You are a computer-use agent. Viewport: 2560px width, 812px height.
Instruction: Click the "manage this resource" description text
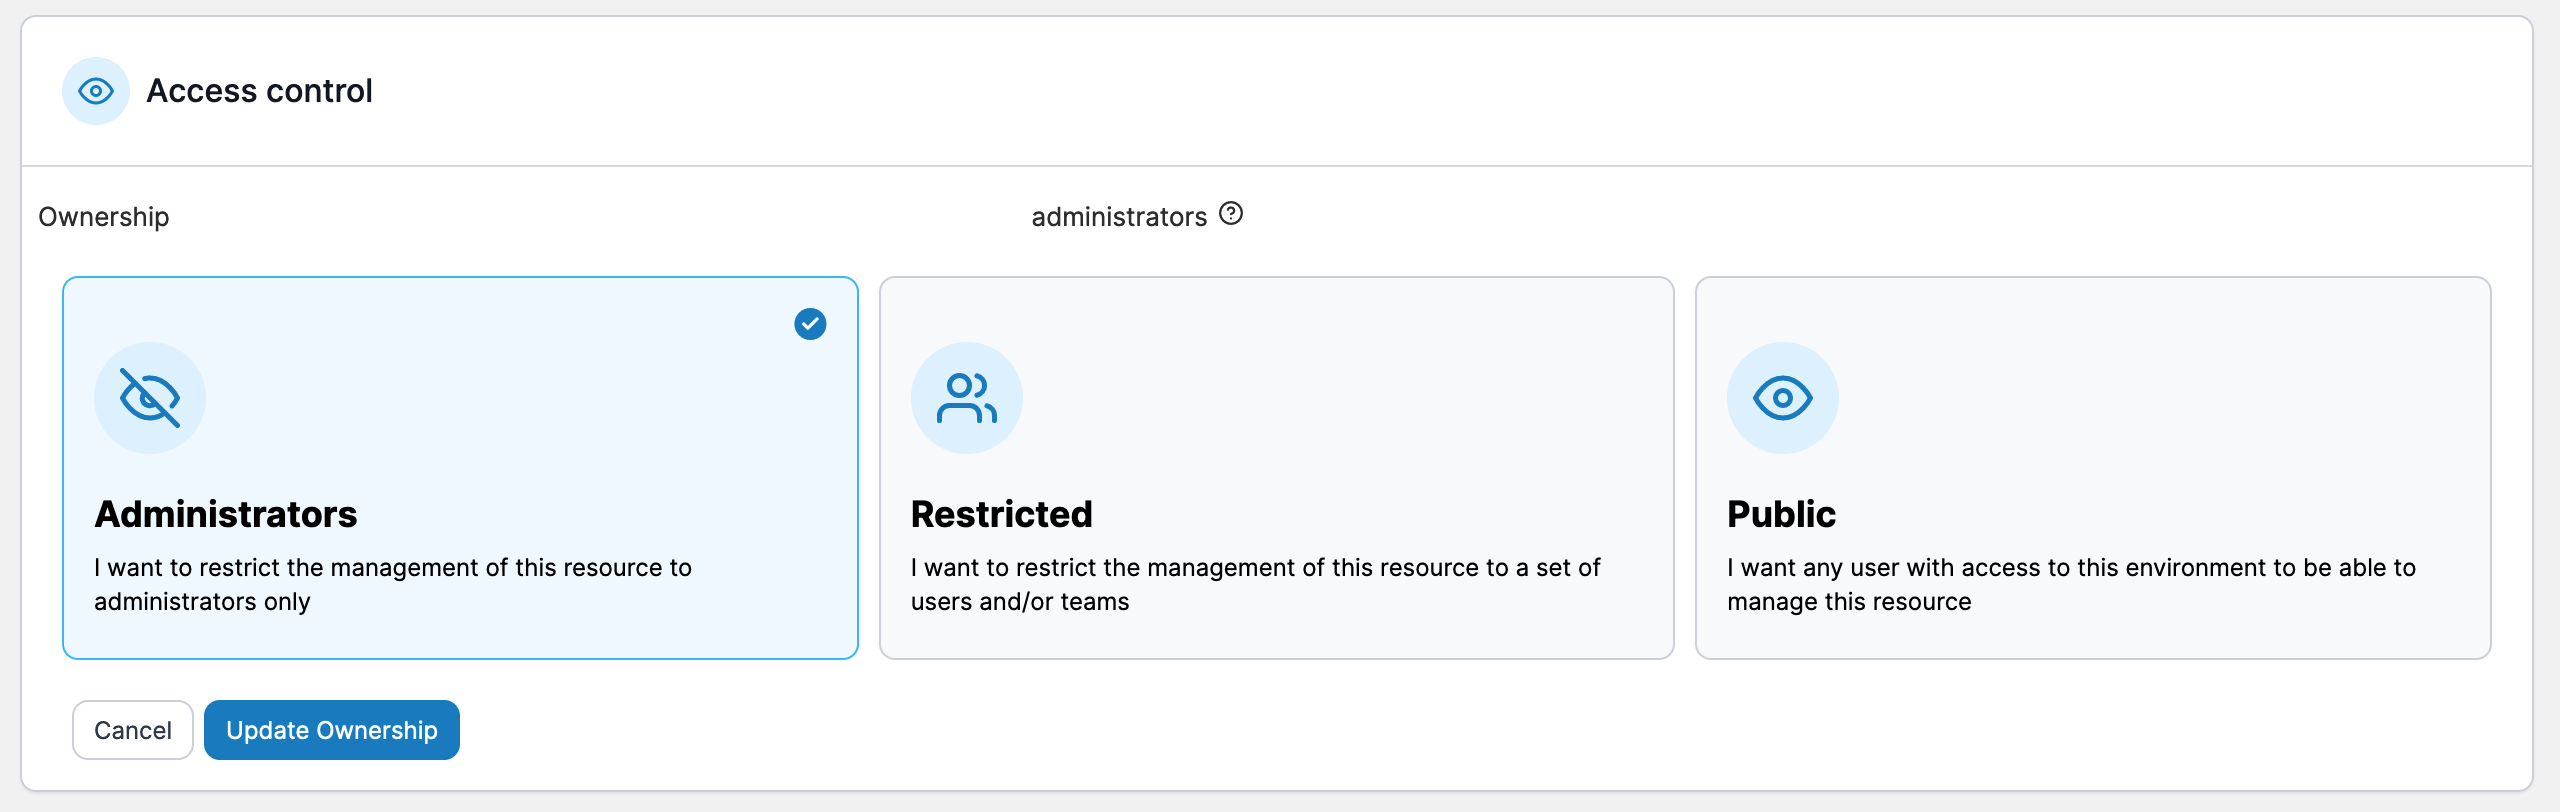tap(1849, 602)
